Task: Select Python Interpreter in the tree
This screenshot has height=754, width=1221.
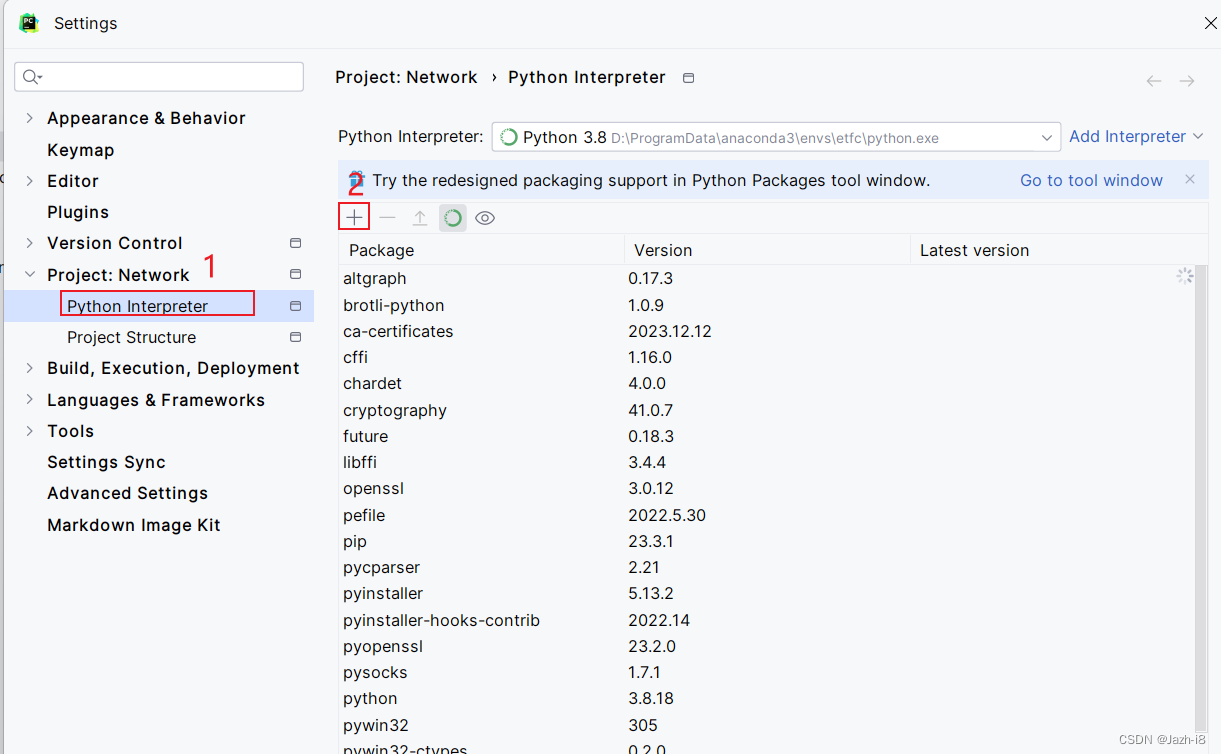Action: point(159,306)
